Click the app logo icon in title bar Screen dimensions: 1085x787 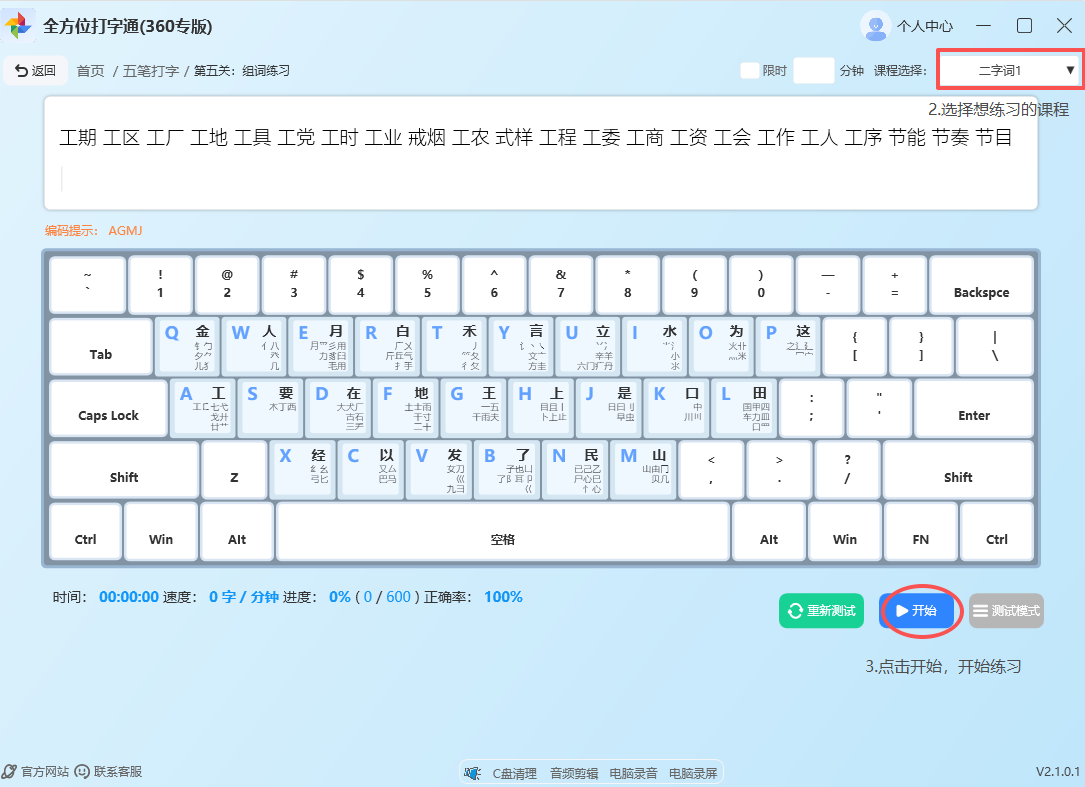pyautogui.click(x=20, y=26)
